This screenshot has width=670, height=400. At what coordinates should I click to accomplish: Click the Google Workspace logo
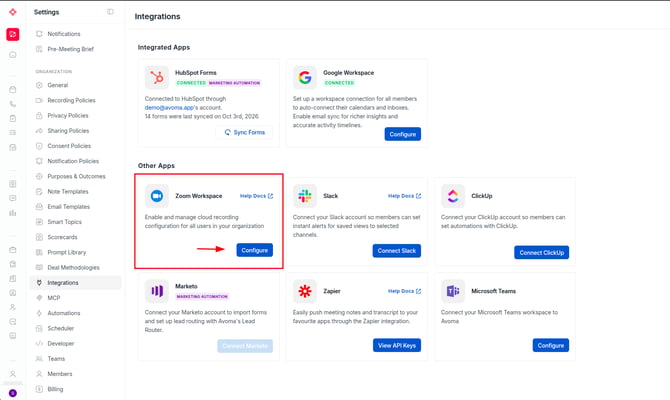305,77
